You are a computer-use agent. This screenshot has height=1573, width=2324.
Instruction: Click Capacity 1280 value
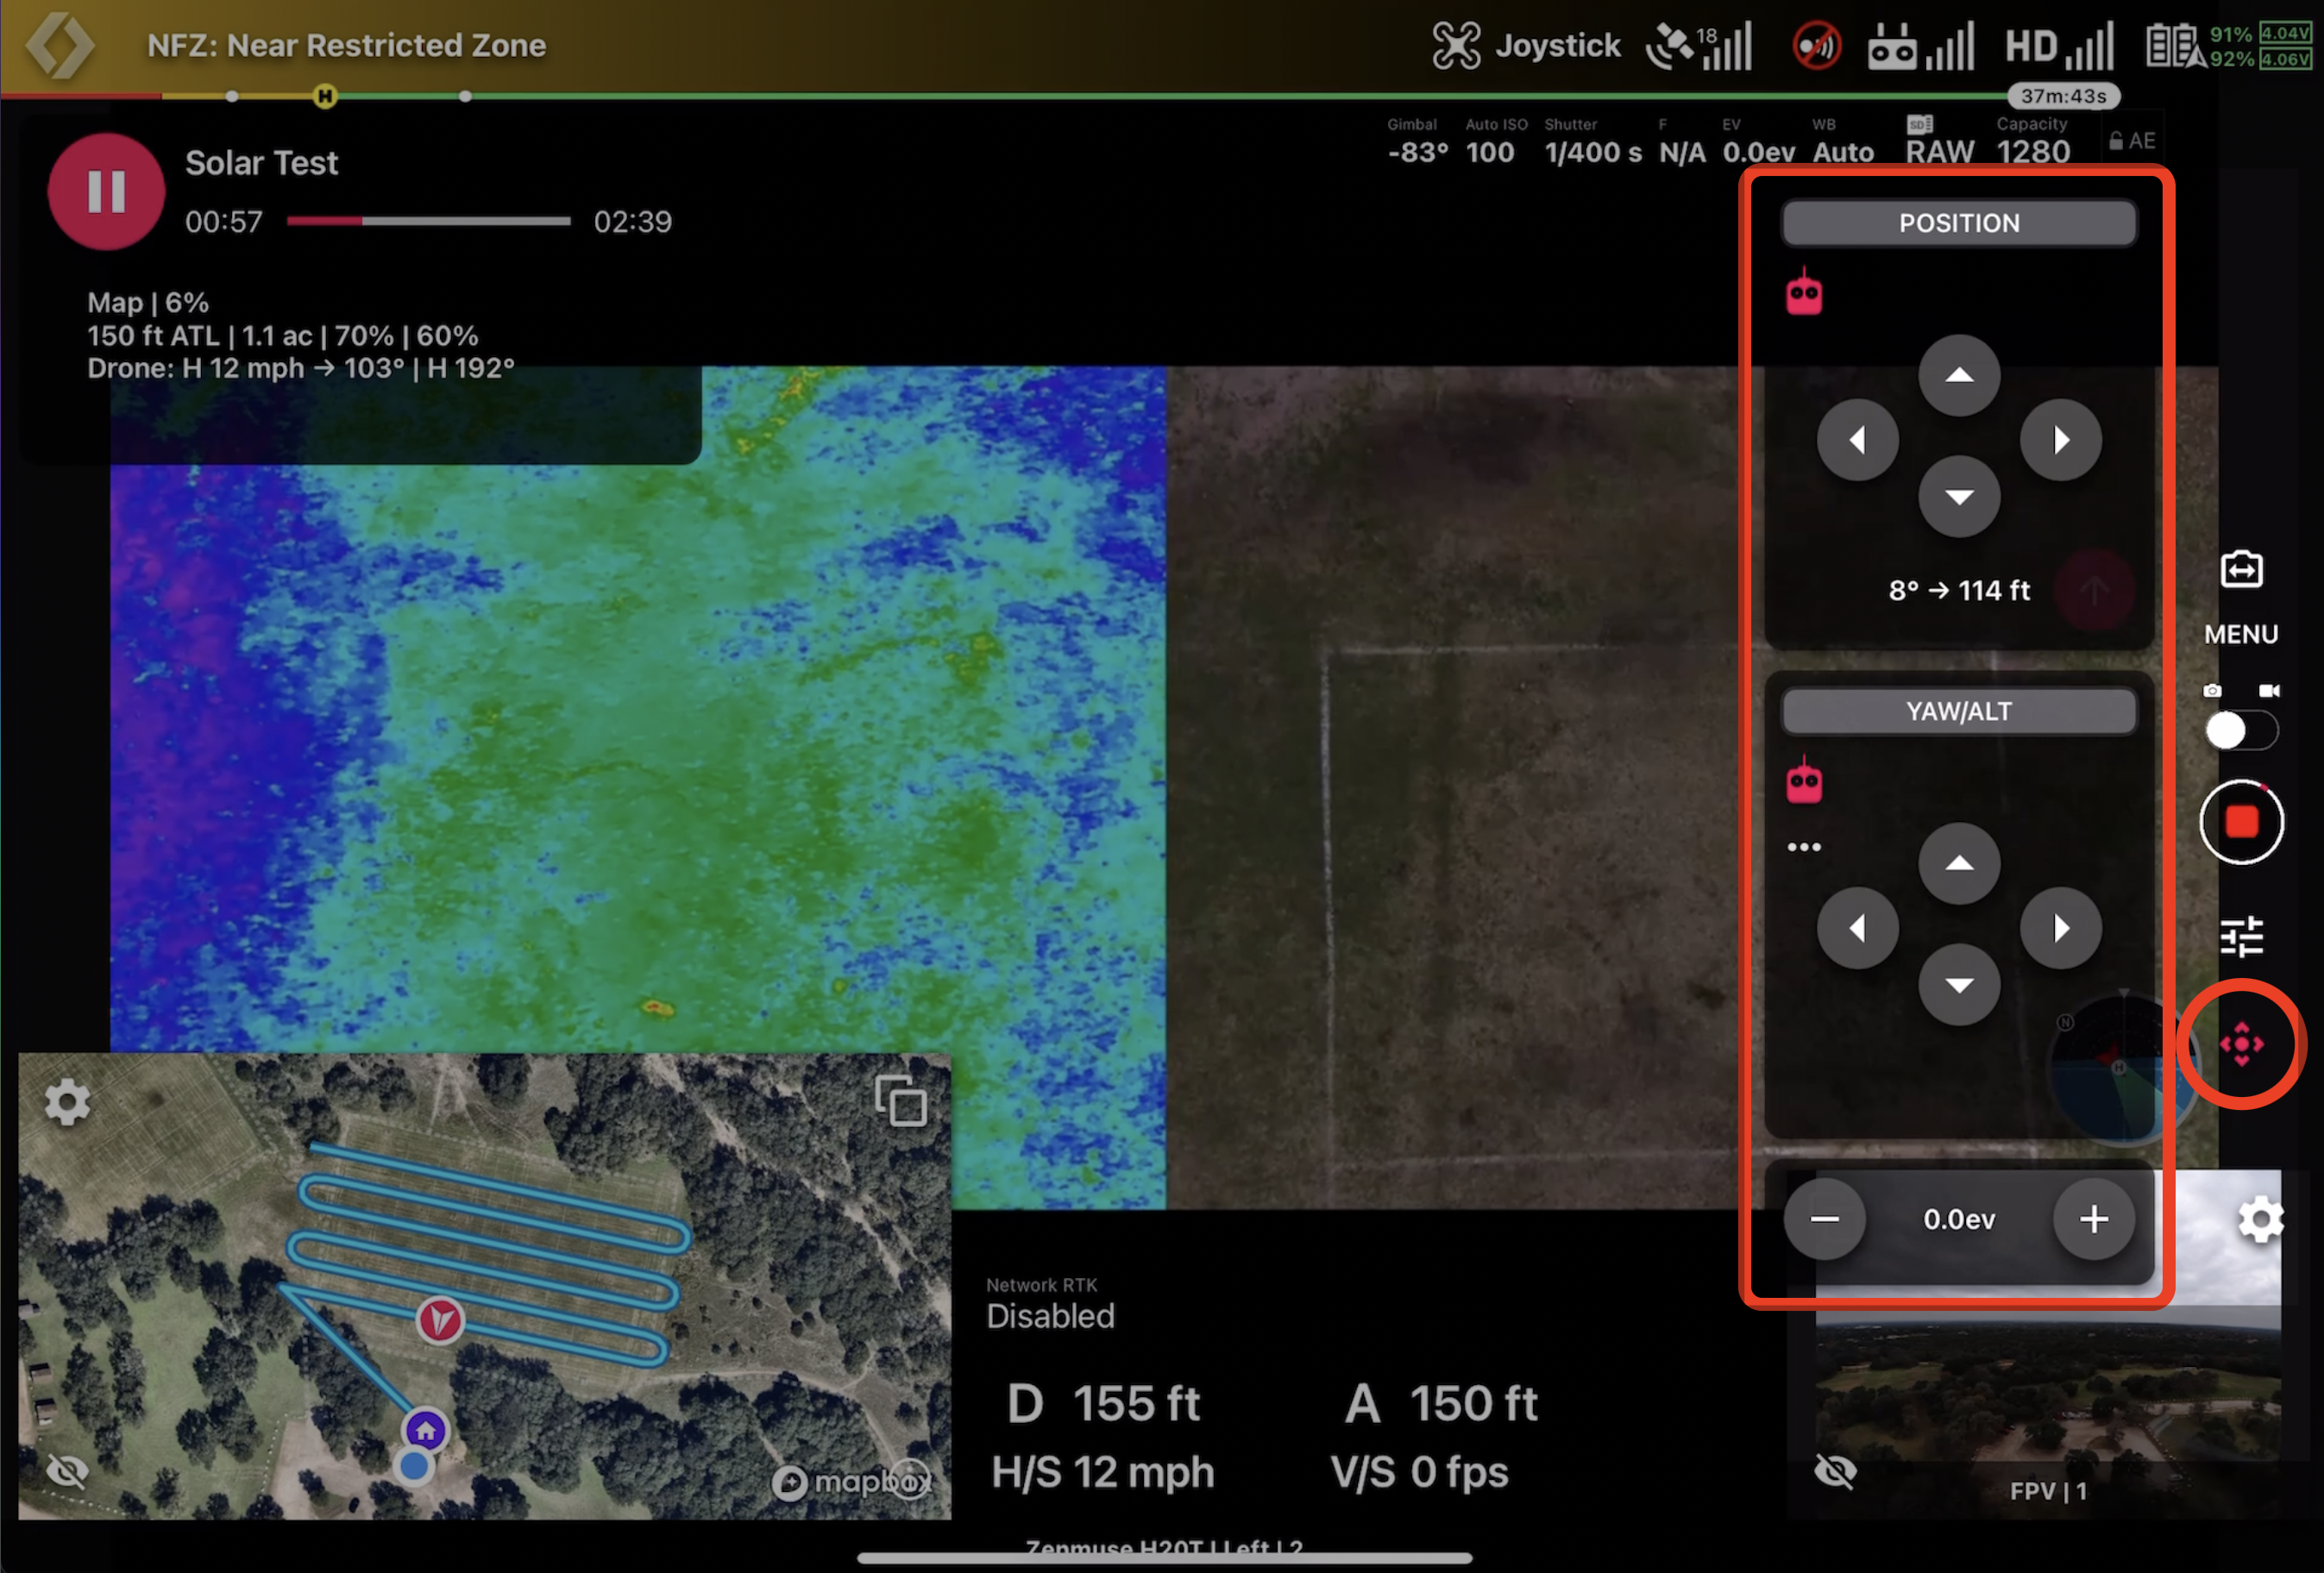(x=2032, y=142)
